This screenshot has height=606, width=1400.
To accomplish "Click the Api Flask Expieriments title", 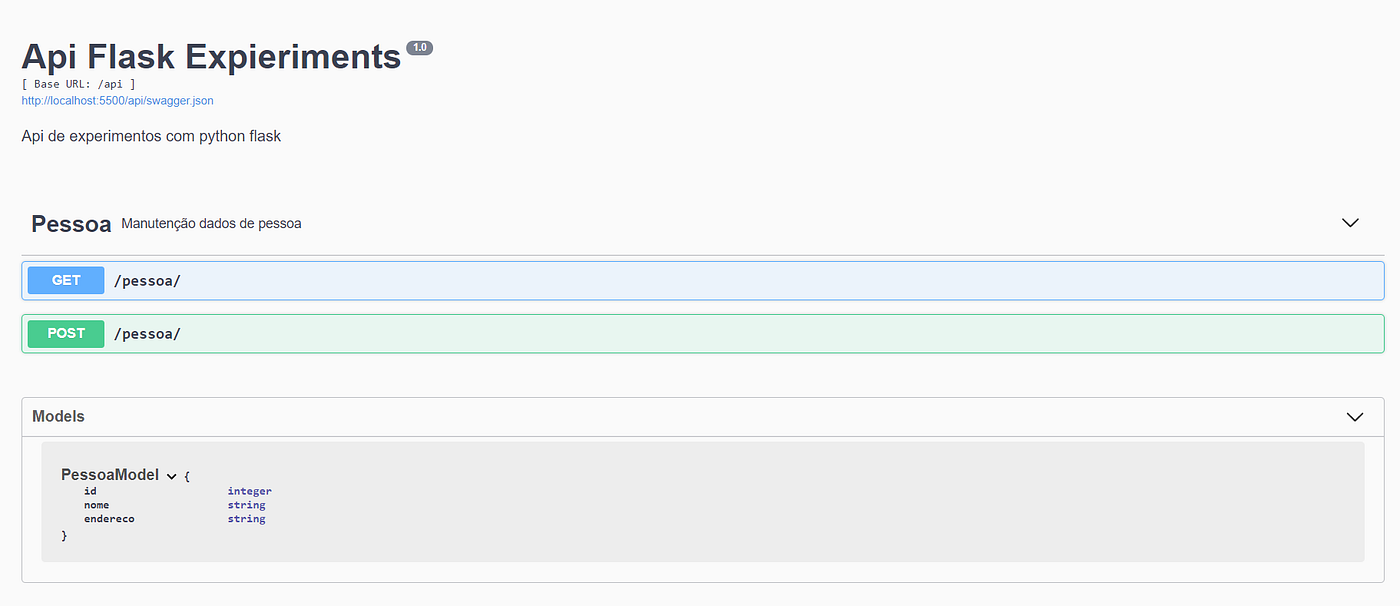I will 209,56.
